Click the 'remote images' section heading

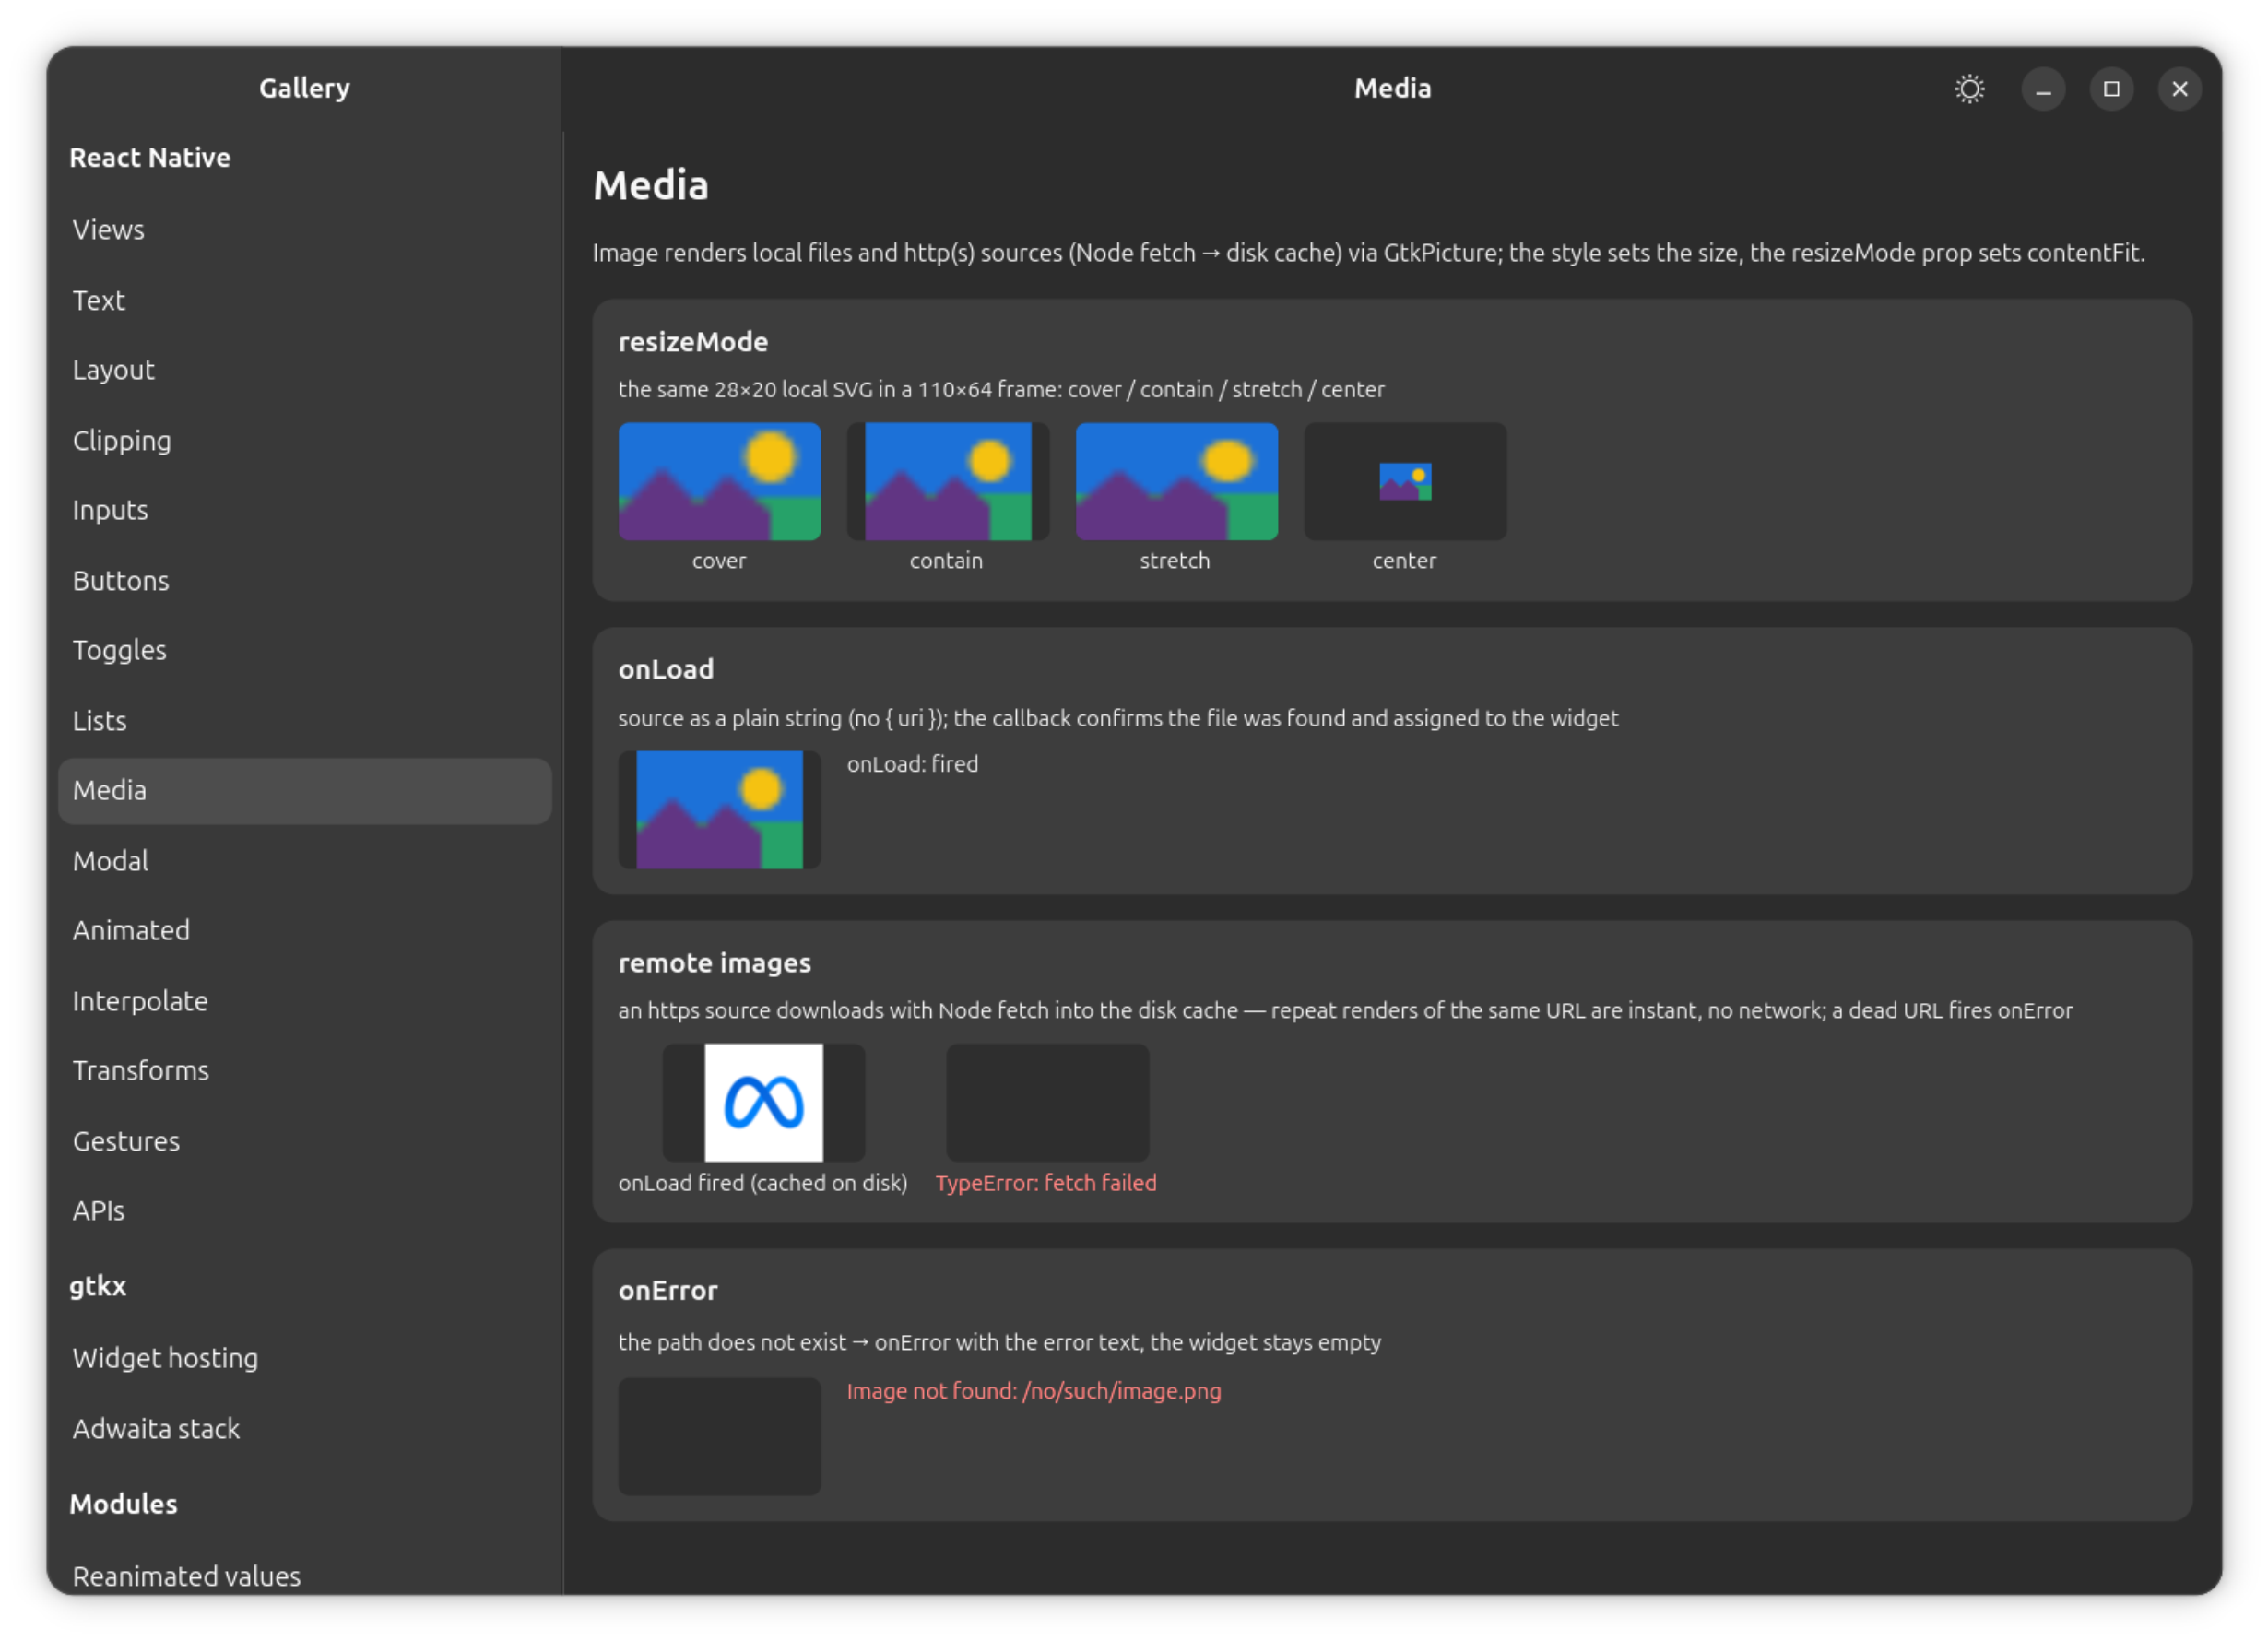[x=714, y=962]
